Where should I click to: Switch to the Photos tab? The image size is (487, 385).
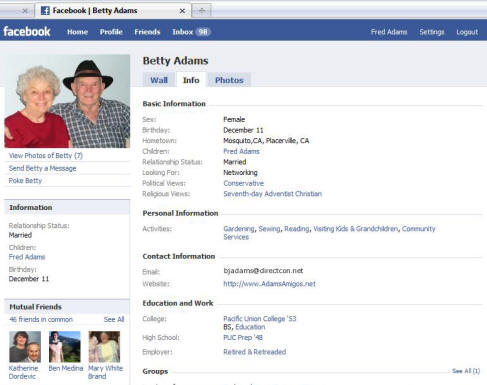(229, 80)
